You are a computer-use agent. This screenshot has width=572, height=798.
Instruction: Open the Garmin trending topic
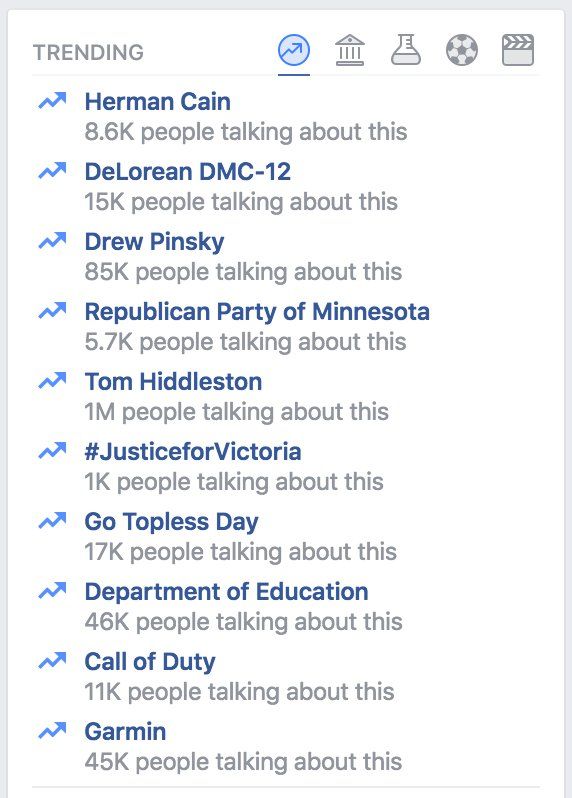pyautogui.click(x=125, y=731)
